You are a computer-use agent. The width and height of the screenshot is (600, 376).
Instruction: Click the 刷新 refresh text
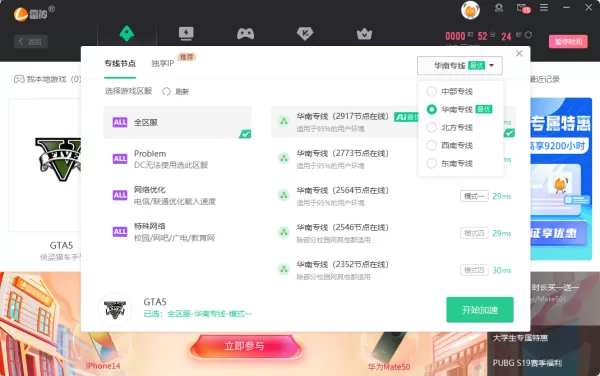[182, 91]
